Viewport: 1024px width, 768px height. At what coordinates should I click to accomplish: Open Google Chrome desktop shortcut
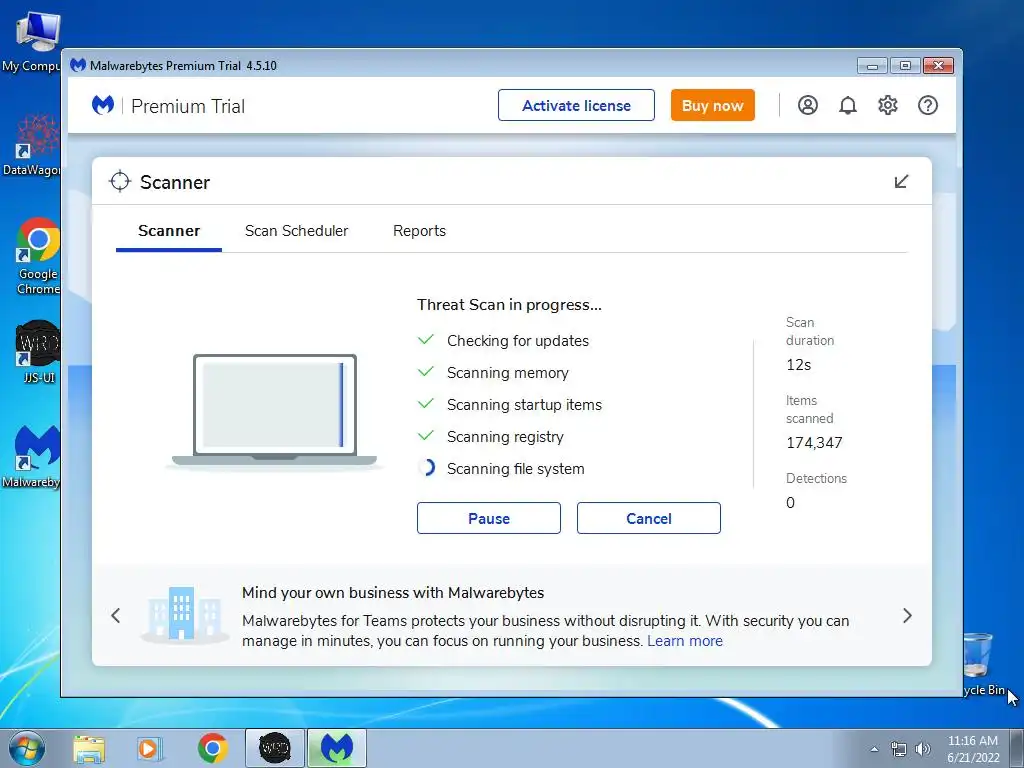38,256
